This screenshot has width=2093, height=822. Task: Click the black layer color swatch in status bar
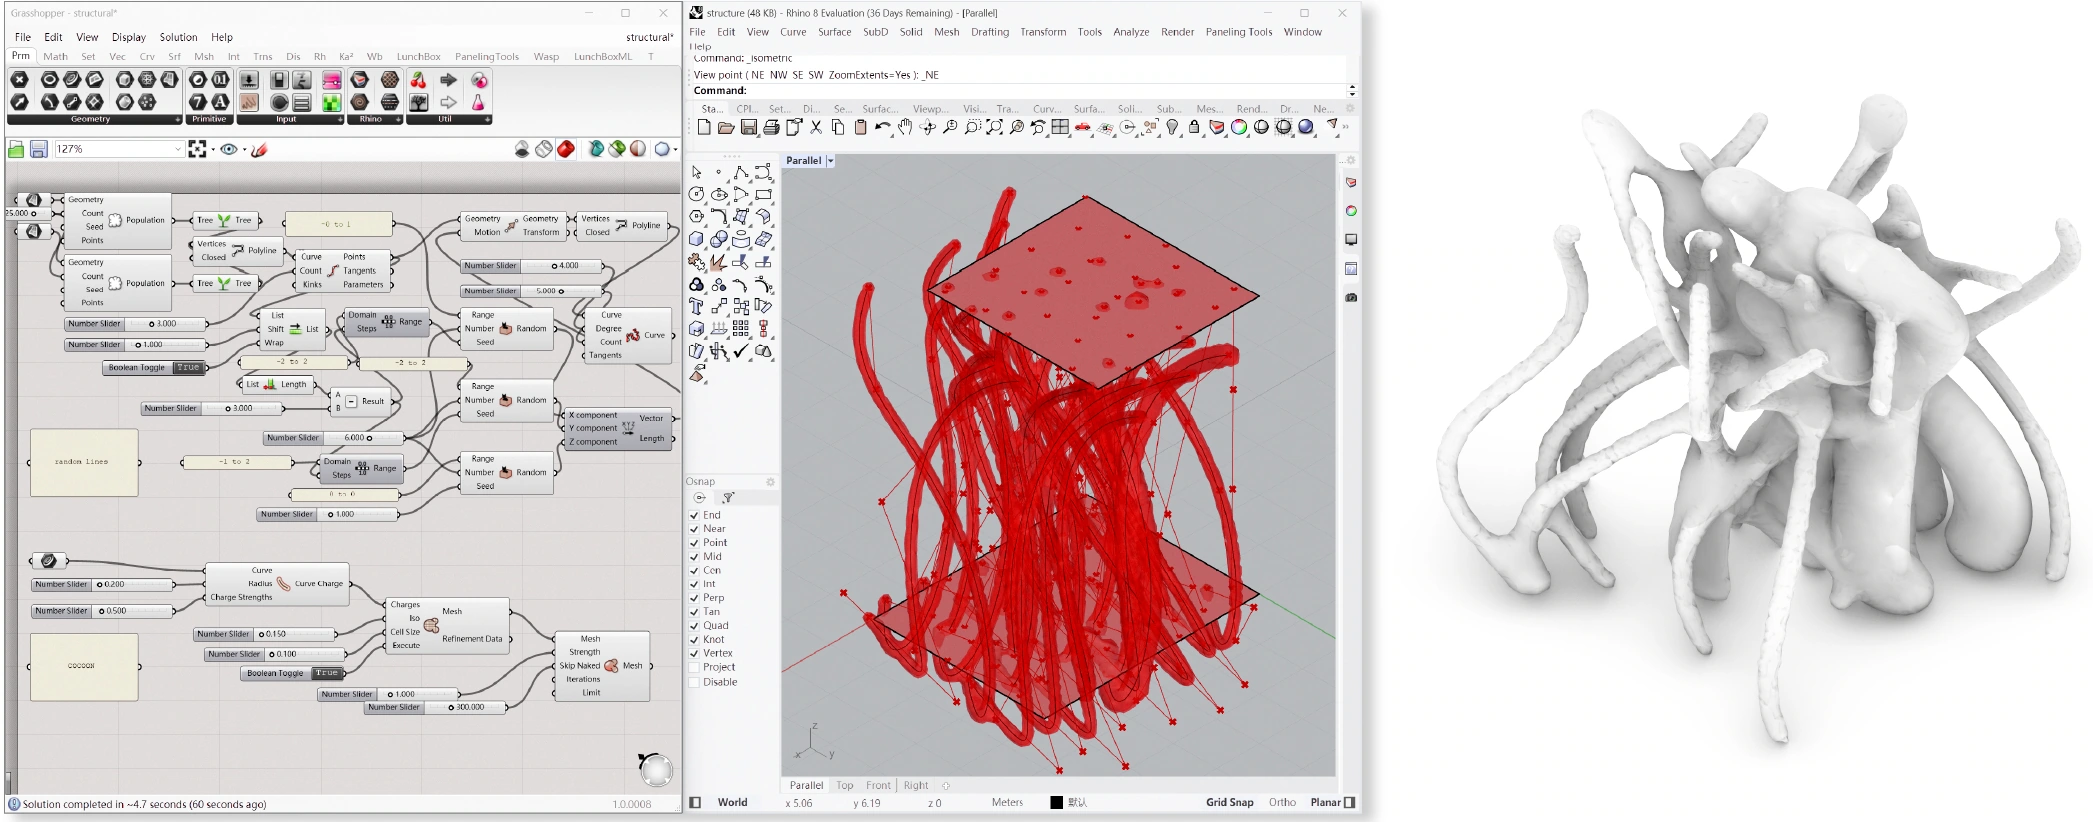1056,802
